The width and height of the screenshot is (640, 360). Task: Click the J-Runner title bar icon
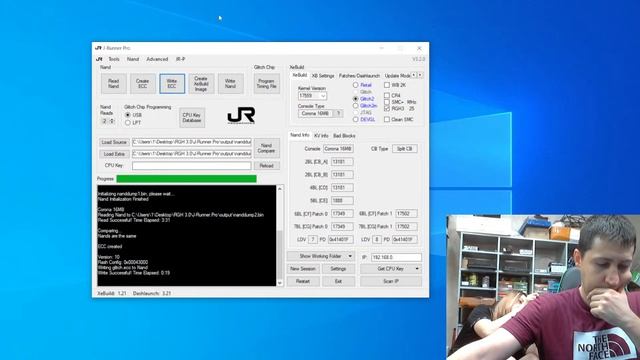tap(98, 48)
